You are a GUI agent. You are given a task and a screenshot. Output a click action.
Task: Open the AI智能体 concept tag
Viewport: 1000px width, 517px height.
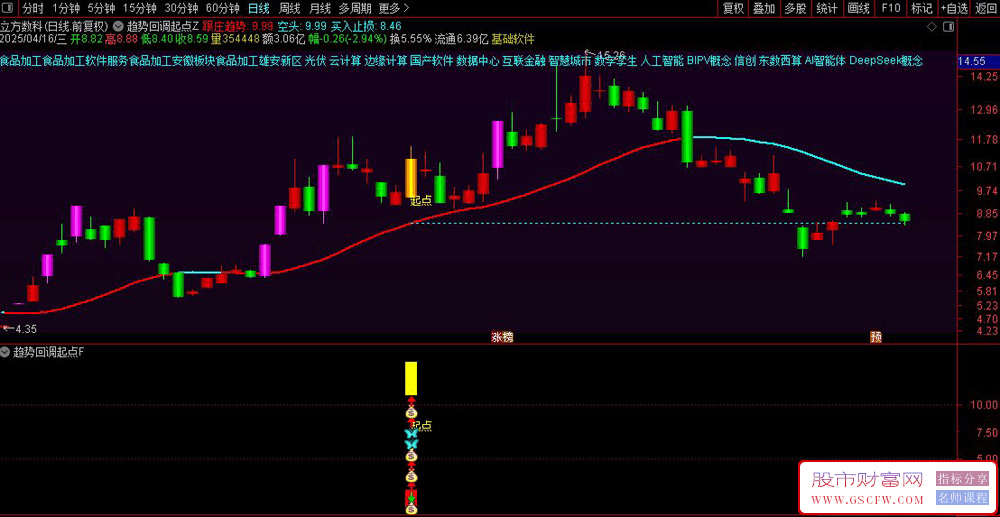coord(825,61)
